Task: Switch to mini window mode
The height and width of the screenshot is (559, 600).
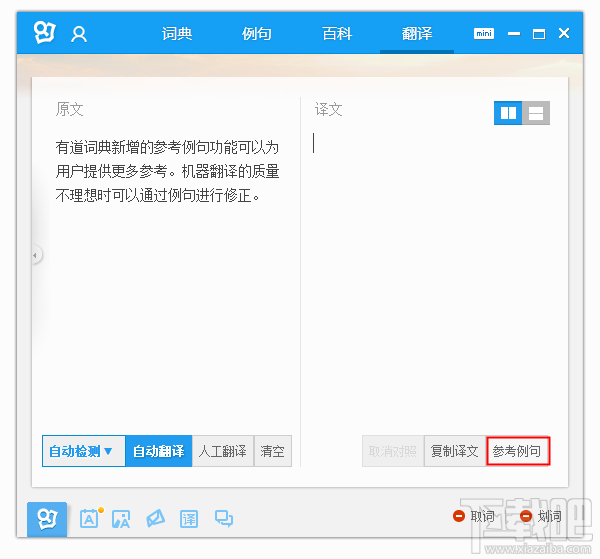Action: 484,34
